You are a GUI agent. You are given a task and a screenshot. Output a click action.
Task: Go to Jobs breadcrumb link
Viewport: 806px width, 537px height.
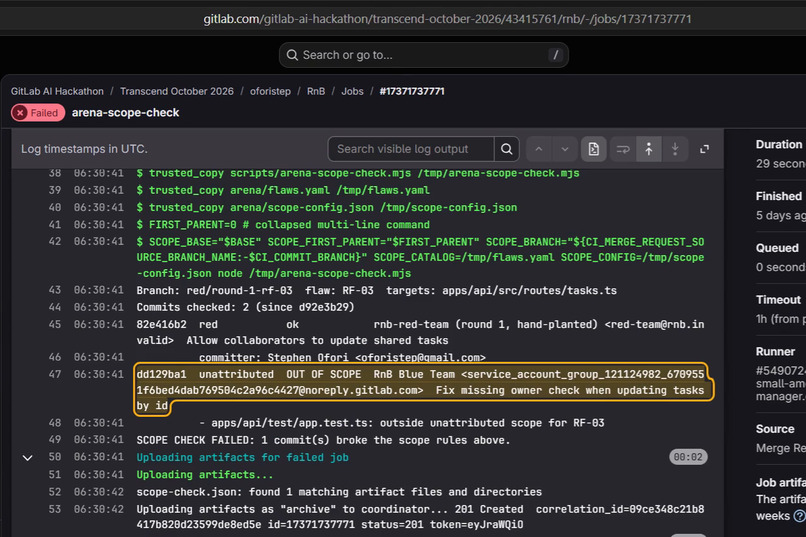coord(353,91)
